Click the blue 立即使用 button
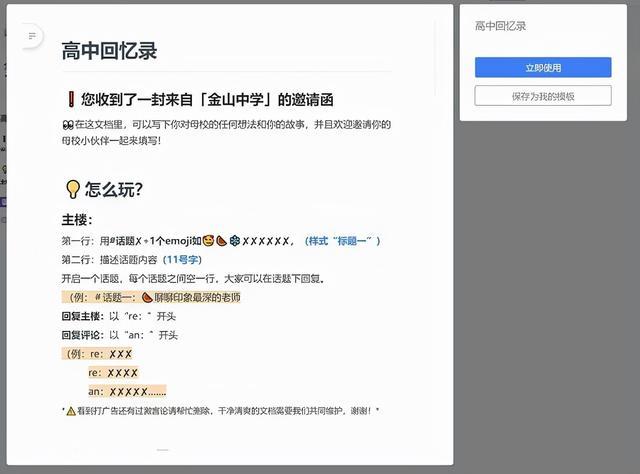This screenshot has height=474, width=640. tap(543, 67)
